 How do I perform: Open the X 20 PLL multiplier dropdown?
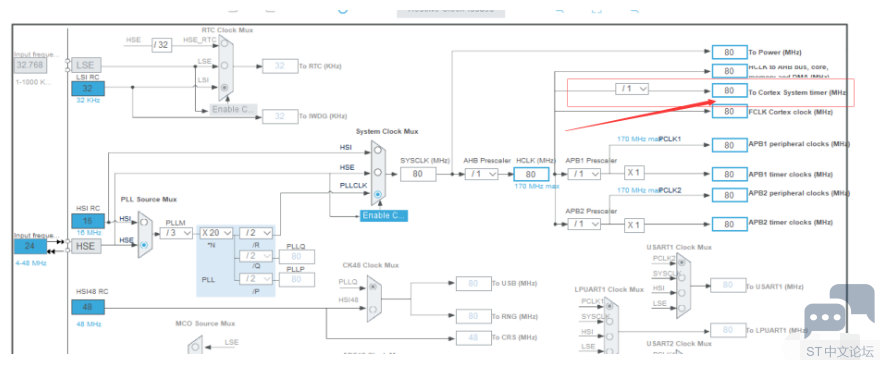click(x=216, y=232)
